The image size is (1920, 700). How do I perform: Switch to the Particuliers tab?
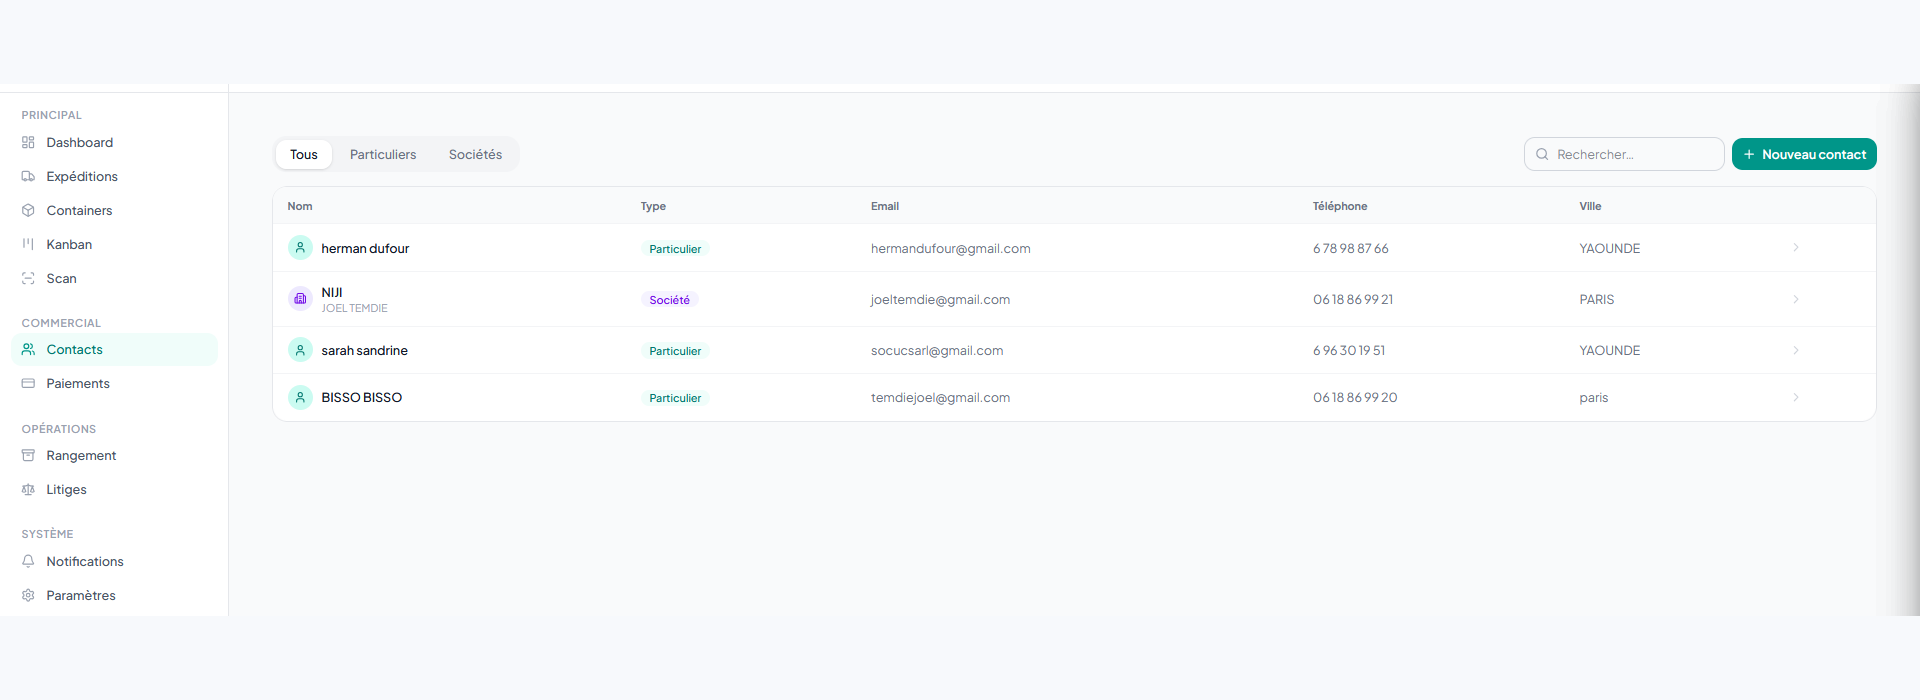[x=383, y=155]
